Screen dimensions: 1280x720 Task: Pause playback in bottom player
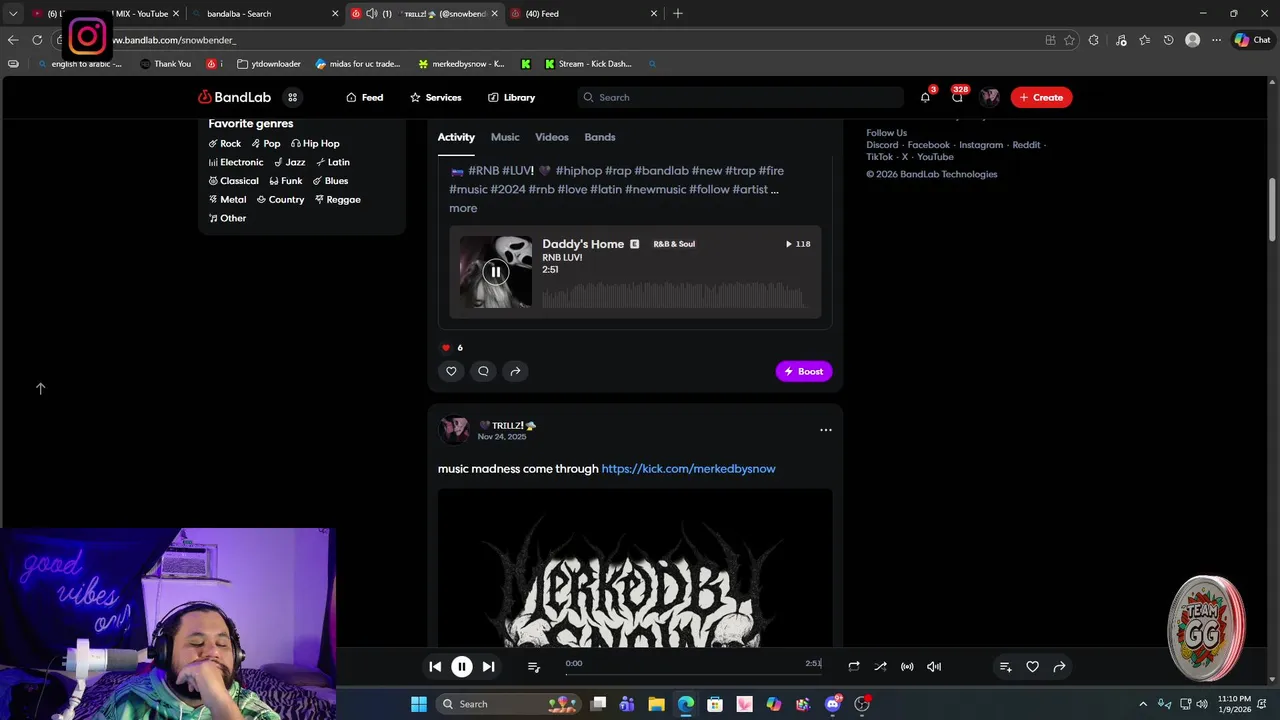click(462, 667)
